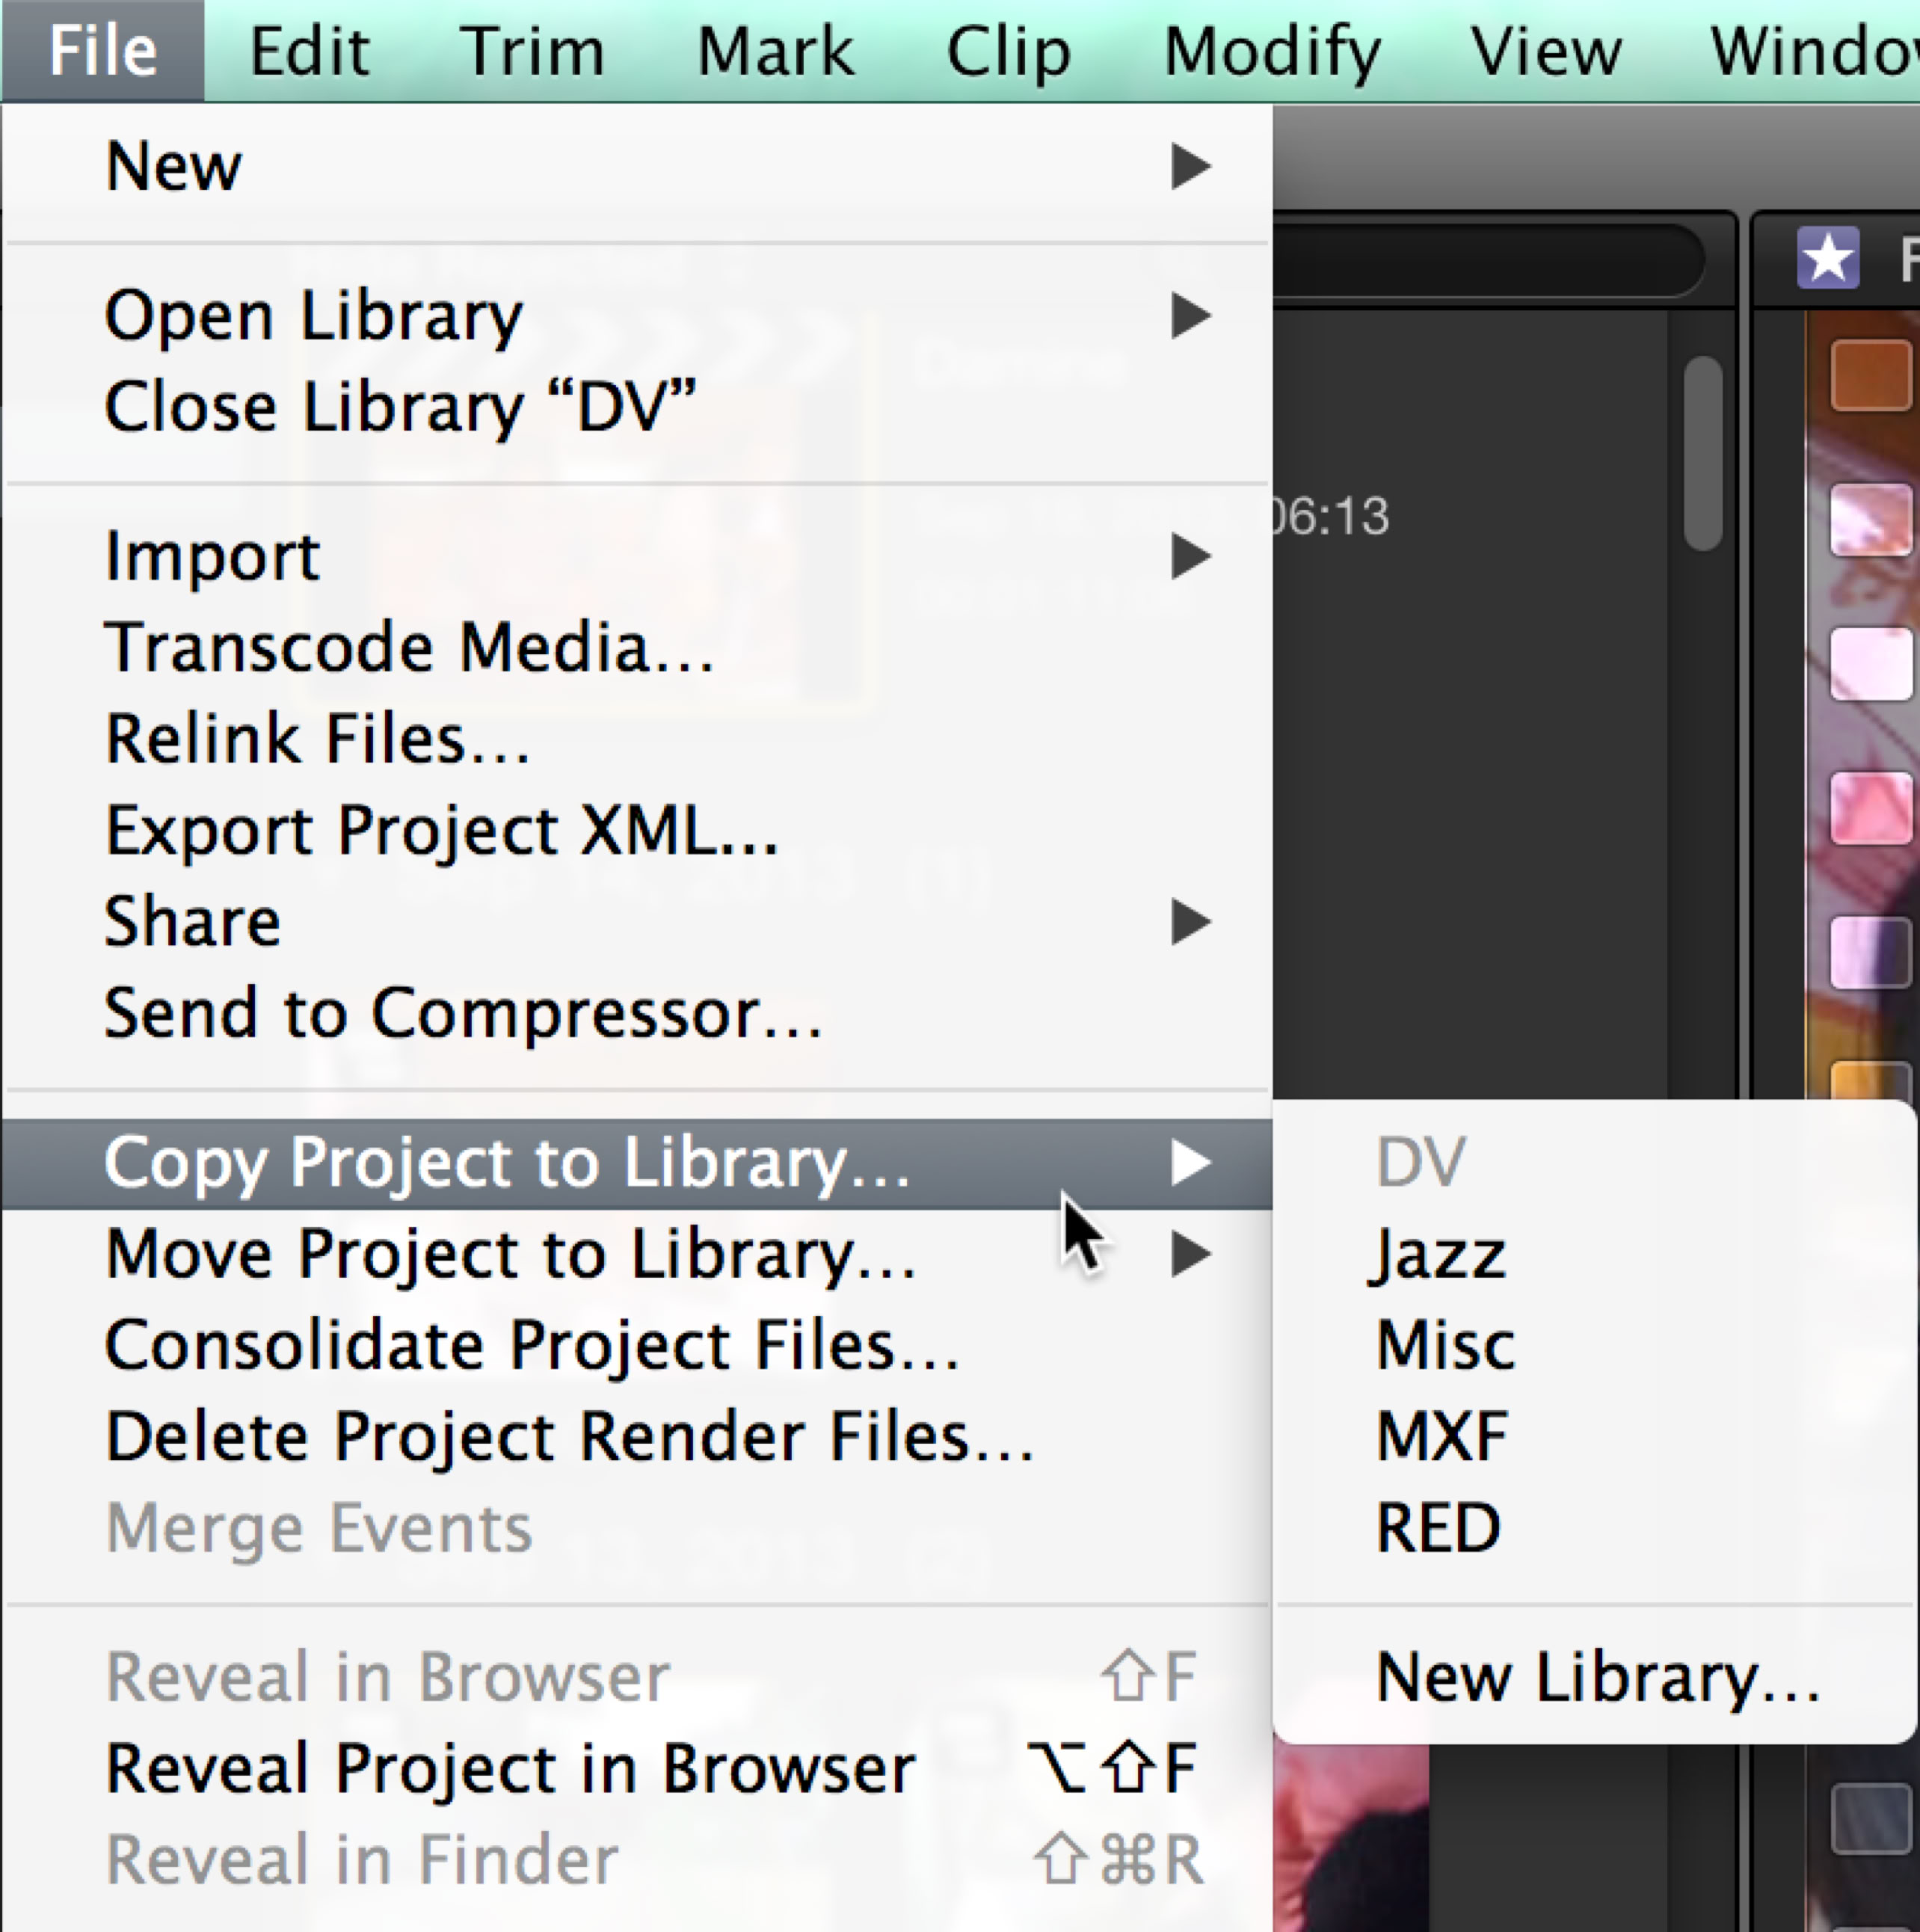Choose Send to Compressor

tap(463, 1013)
